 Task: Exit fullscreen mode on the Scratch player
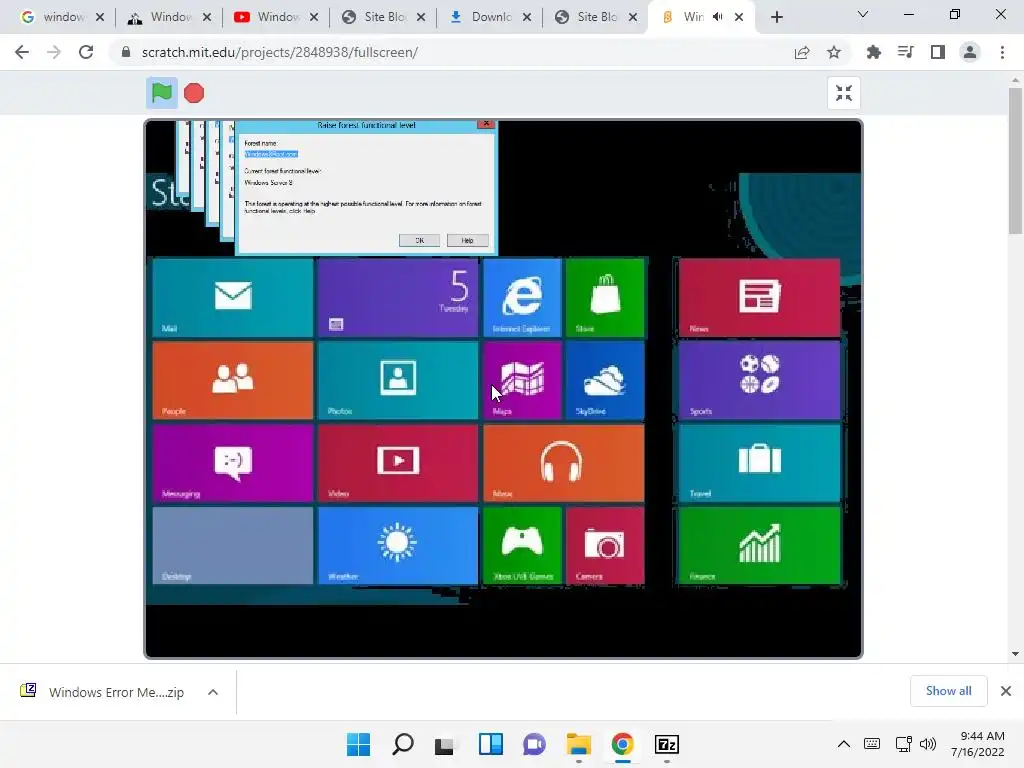pos(843,93)
